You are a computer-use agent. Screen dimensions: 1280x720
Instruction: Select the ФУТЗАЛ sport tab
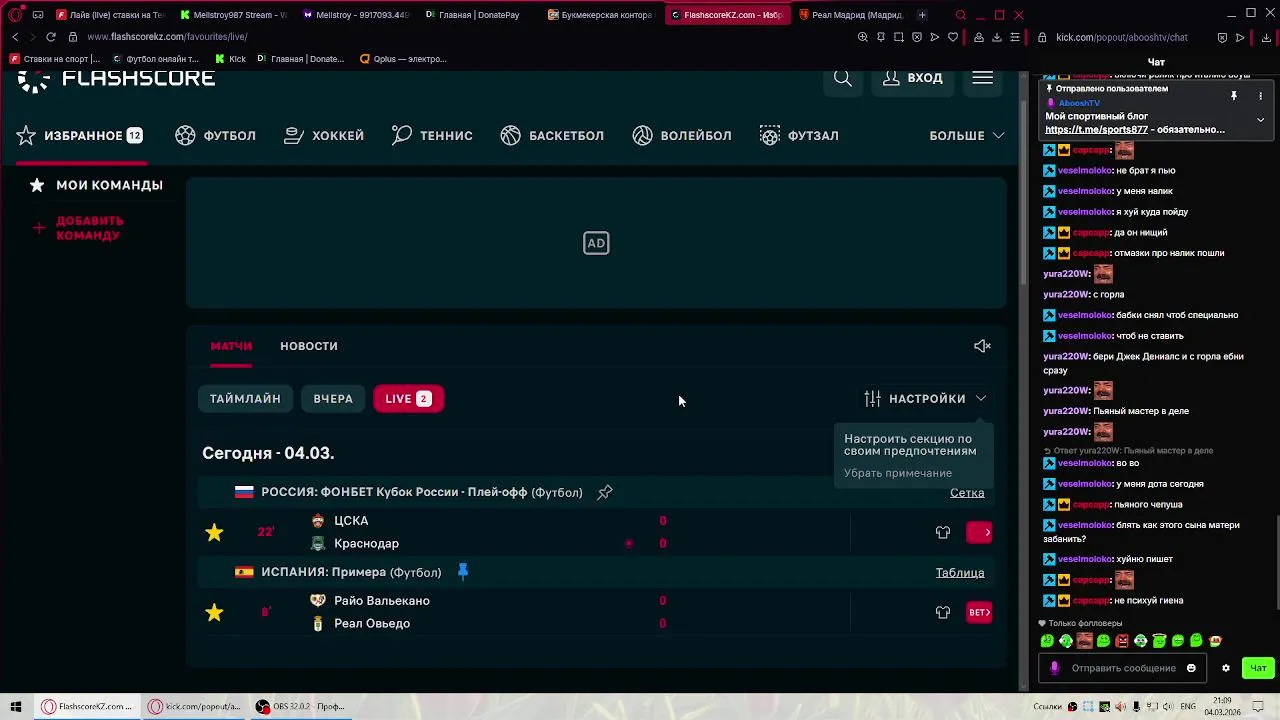[x=799, y=136]
